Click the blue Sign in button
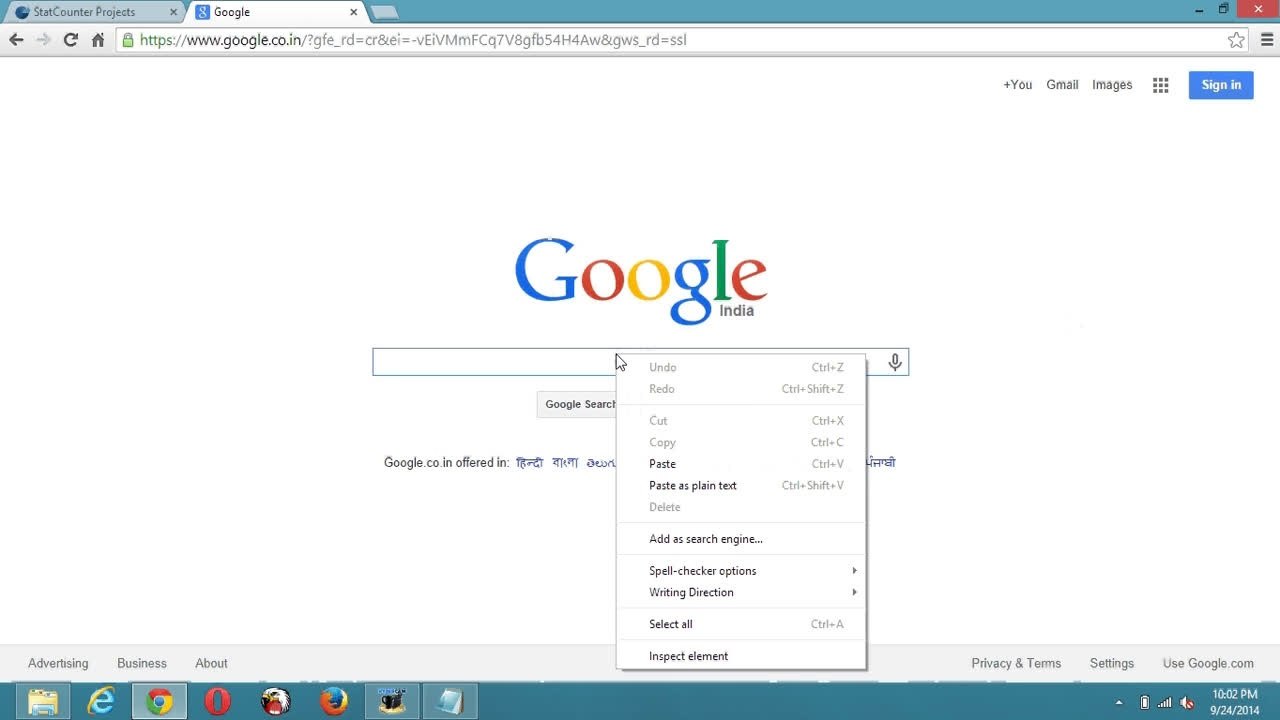 (1221, 85)
